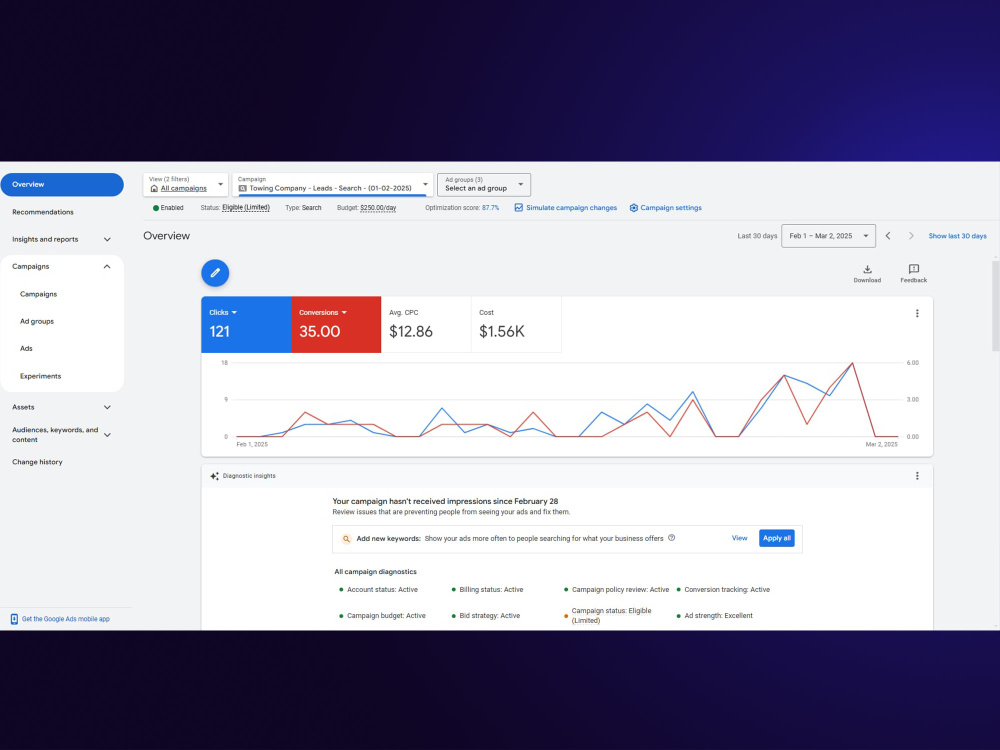This screenshot has width=1000, height=750.
Task: Open Campaign settings link
Action: click(x=670, y=208)
